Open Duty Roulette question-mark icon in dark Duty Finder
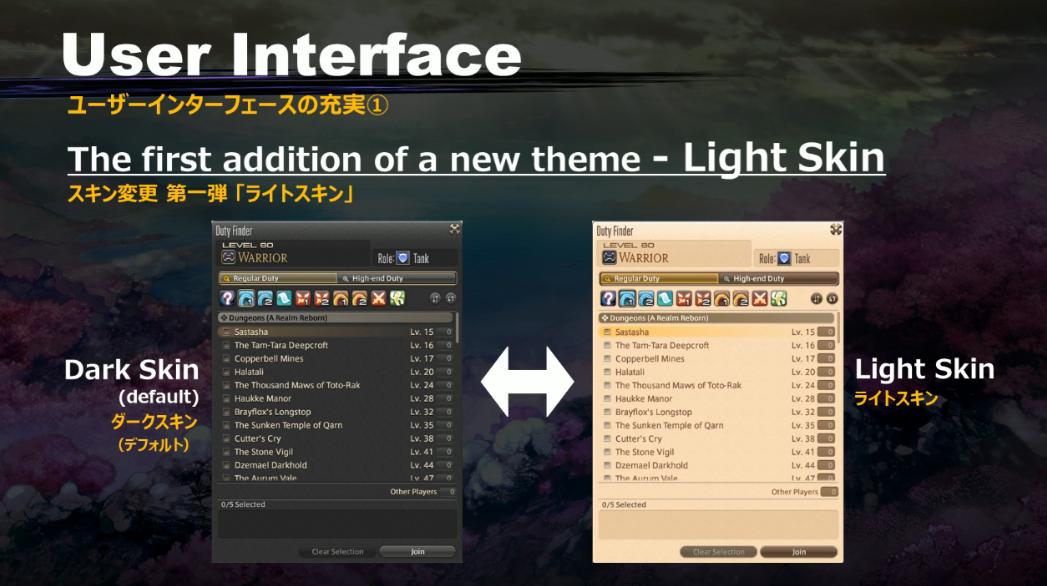Viewport: 1047px width, 586px height. [228, 298]
